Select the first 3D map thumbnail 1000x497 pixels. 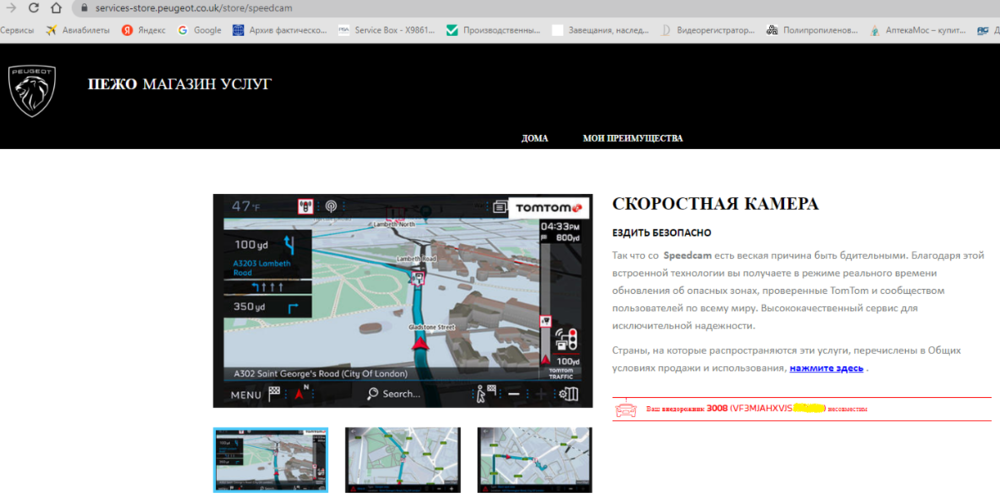coord(270,459)
